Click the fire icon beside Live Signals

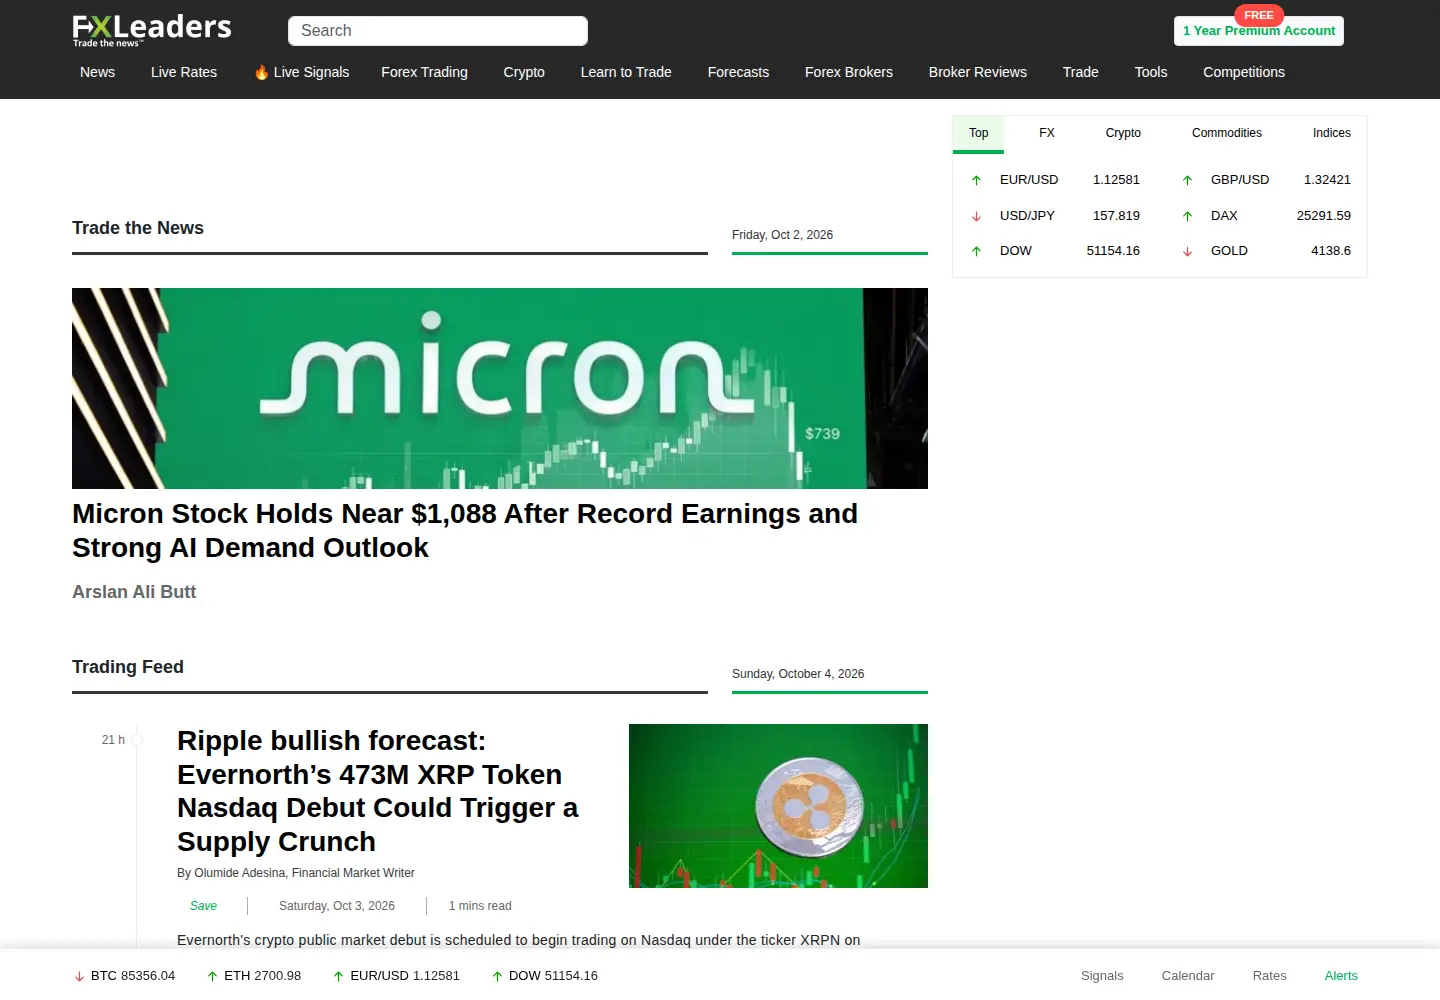pyautogui.click(x=261, y=72)
